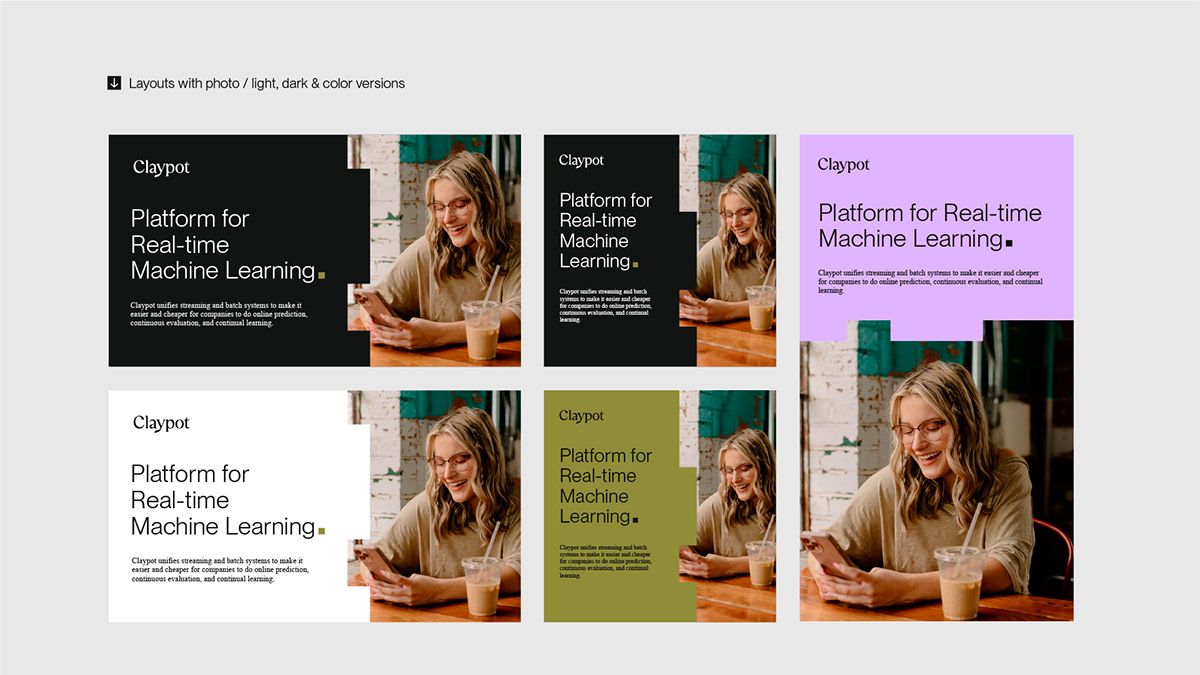
Task: Click the Claypot logo on the white banner
Action: [x=160, y=422]
